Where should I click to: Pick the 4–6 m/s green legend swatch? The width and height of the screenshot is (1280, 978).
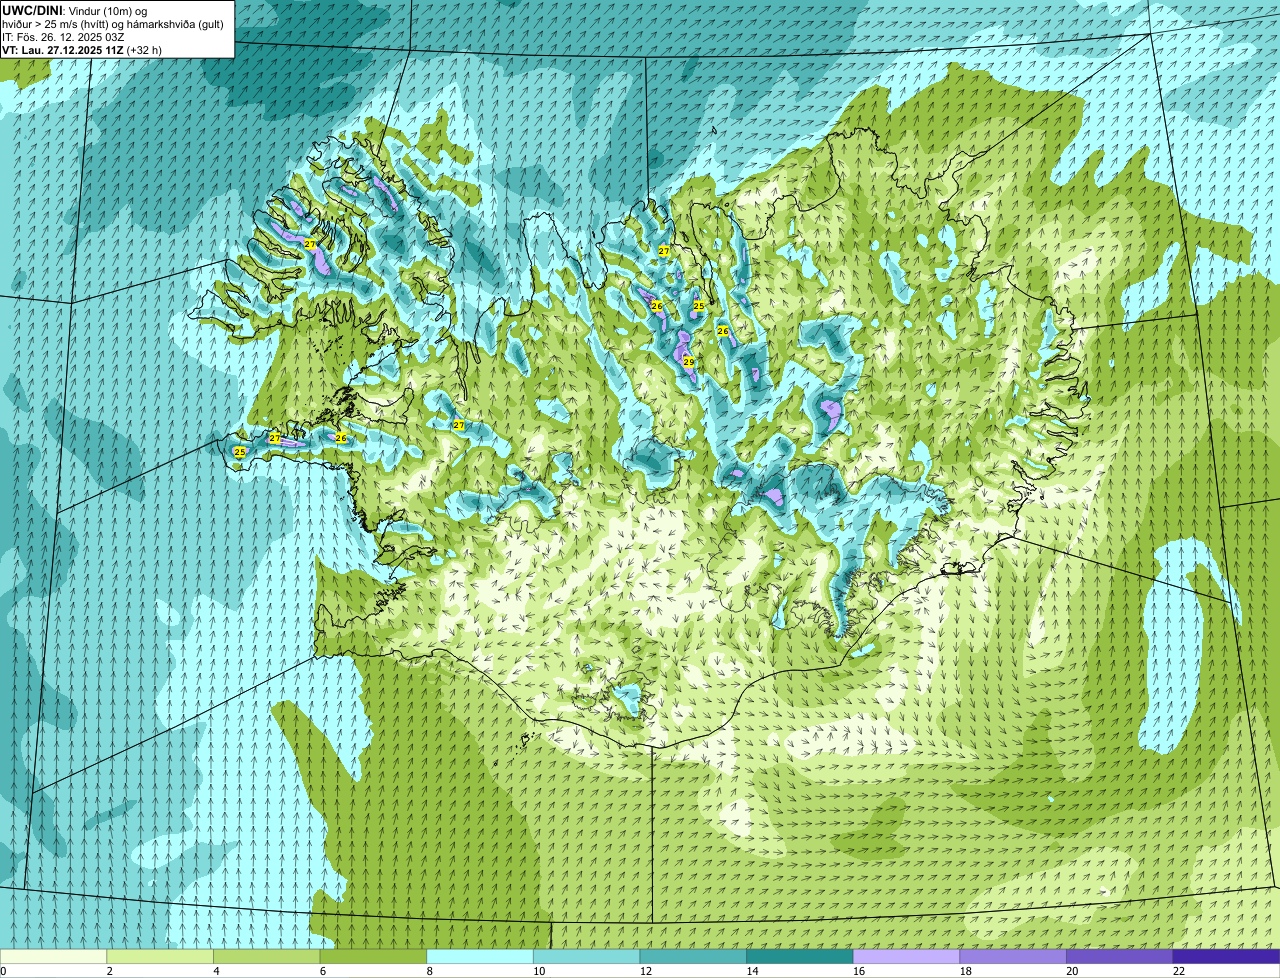[267, 956]
